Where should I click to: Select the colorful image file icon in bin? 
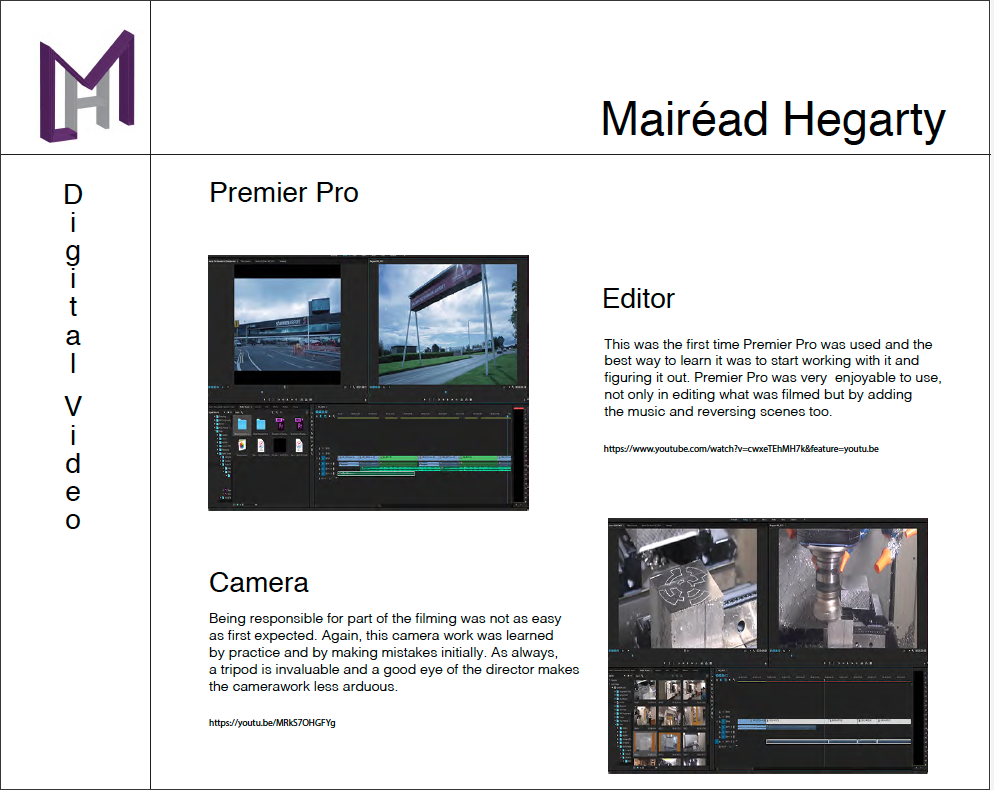pyautogui.click(x=242, y=446)
